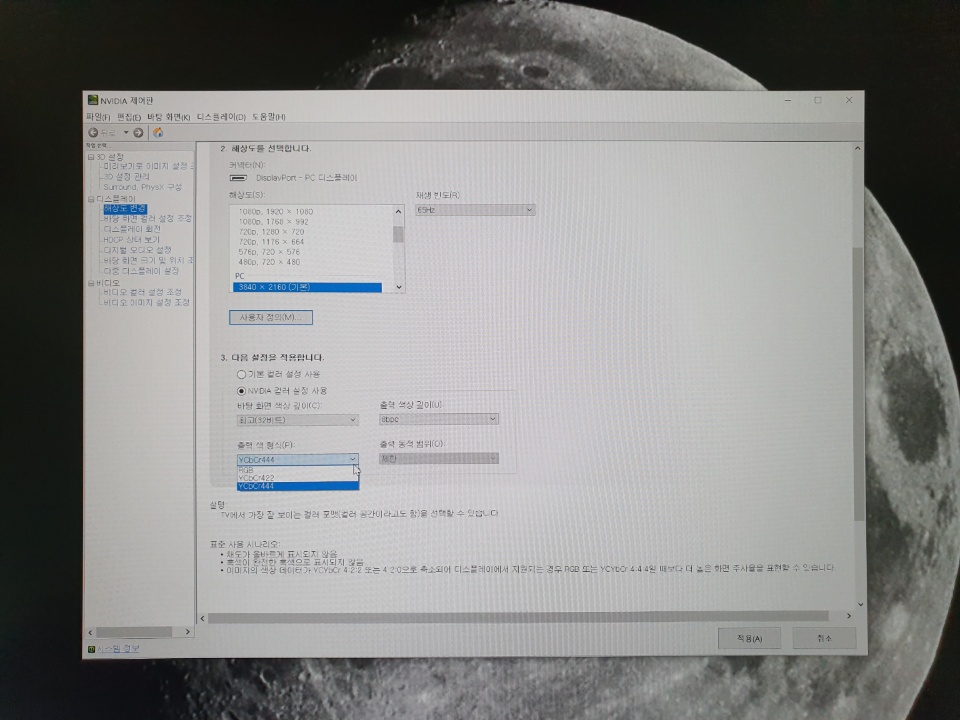Open the 도움말(H) menu
This screenshot has height=720, width=960.
[269, 117]
